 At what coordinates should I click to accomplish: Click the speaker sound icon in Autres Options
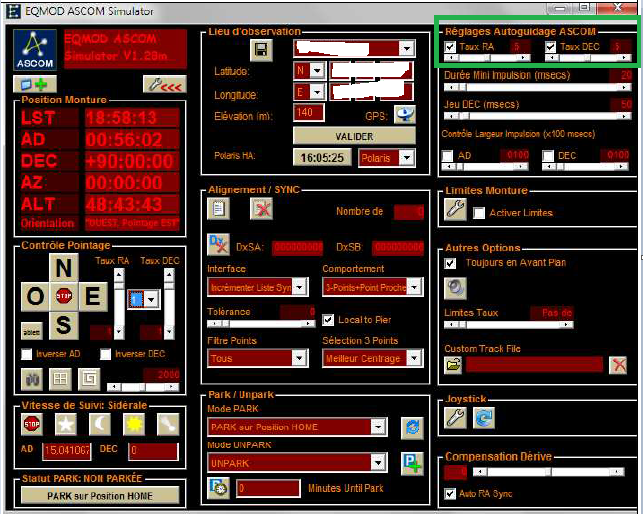[455, 288]
